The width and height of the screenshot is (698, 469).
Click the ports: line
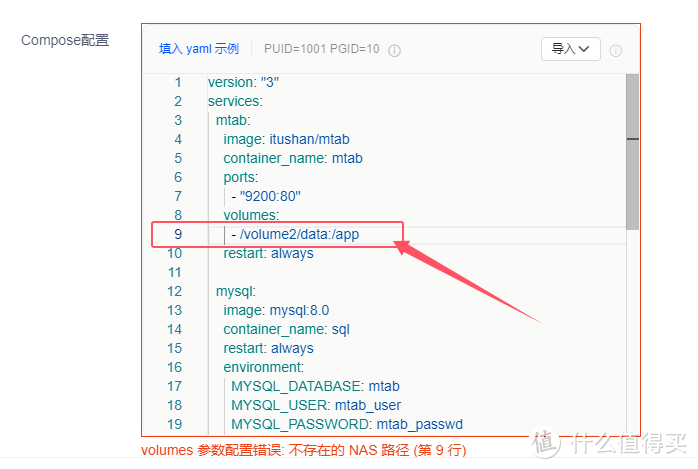tap(240, 178)
